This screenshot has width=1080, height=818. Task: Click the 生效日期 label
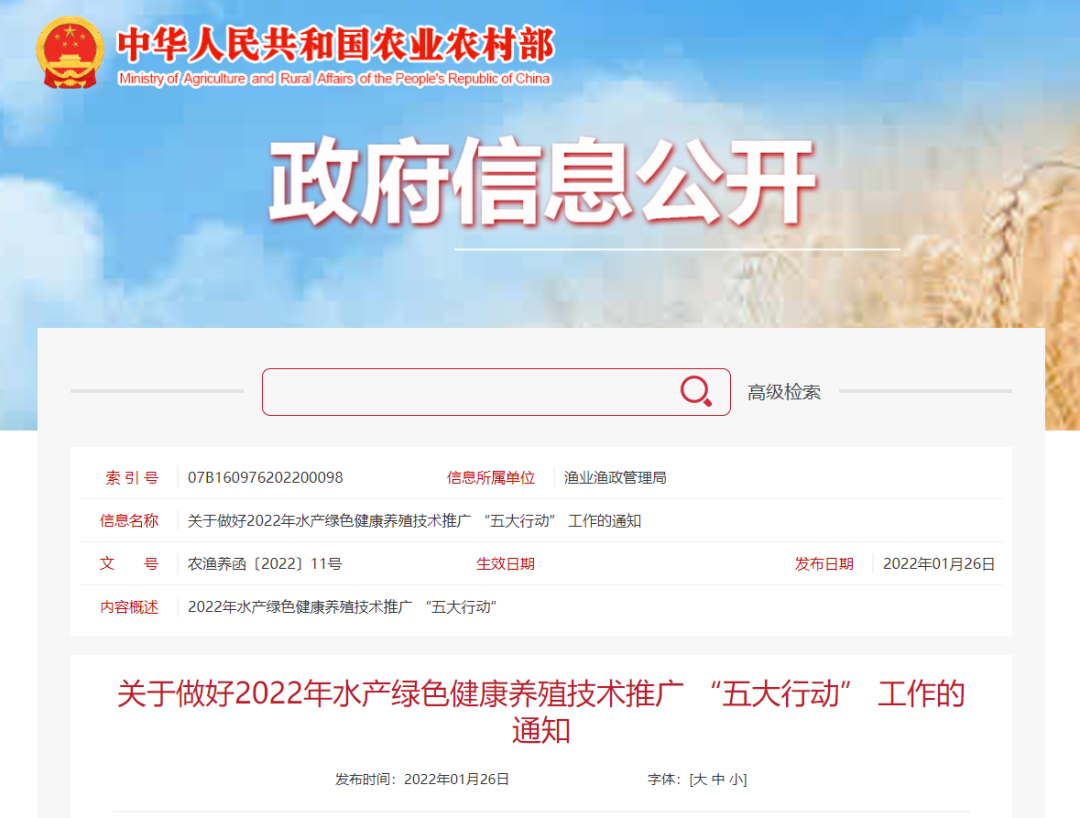click(x=506, y=564)
